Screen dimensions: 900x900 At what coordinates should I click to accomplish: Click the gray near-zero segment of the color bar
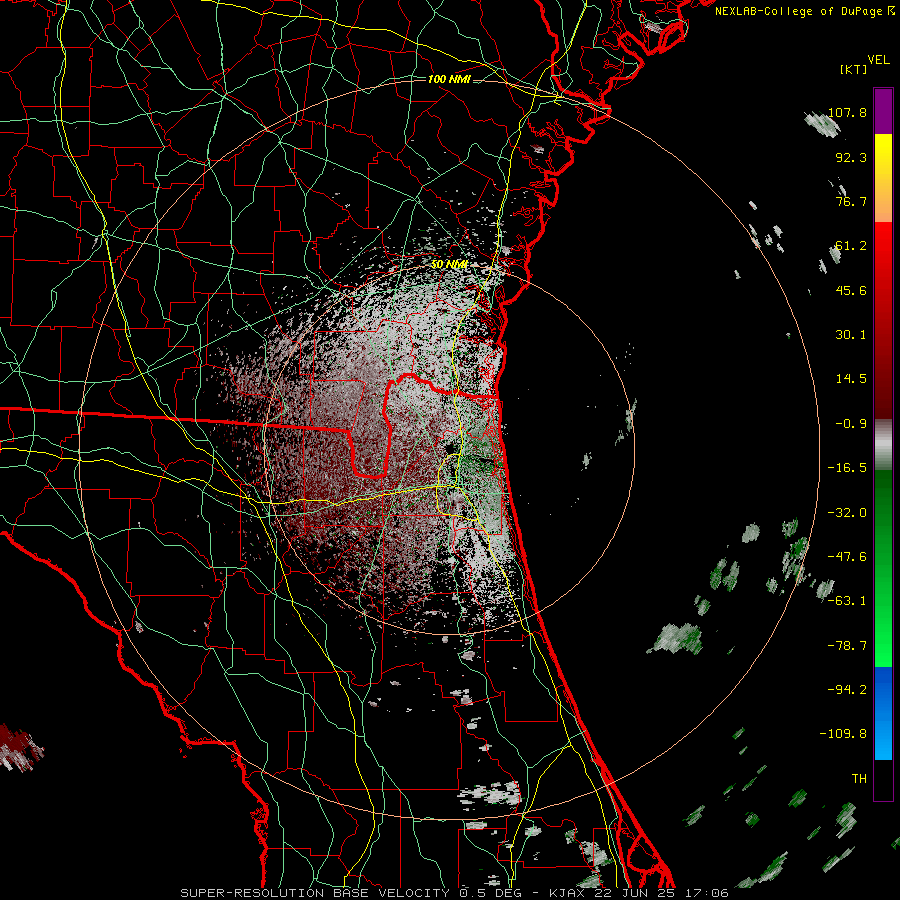[x=883, y=442]
